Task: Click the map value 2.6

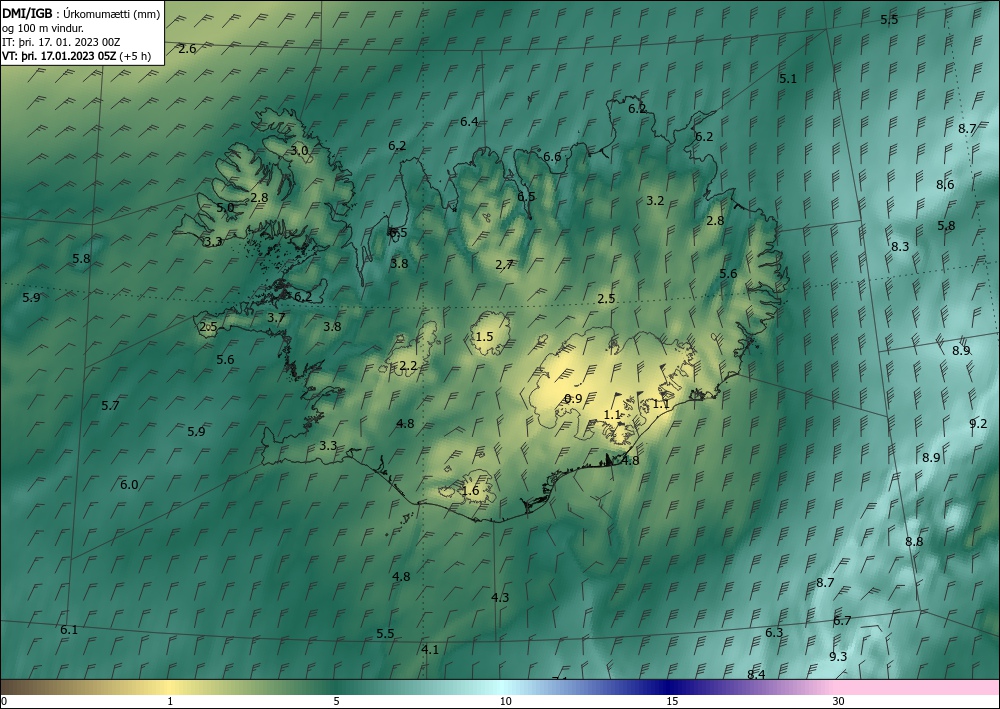Action: 187,48
